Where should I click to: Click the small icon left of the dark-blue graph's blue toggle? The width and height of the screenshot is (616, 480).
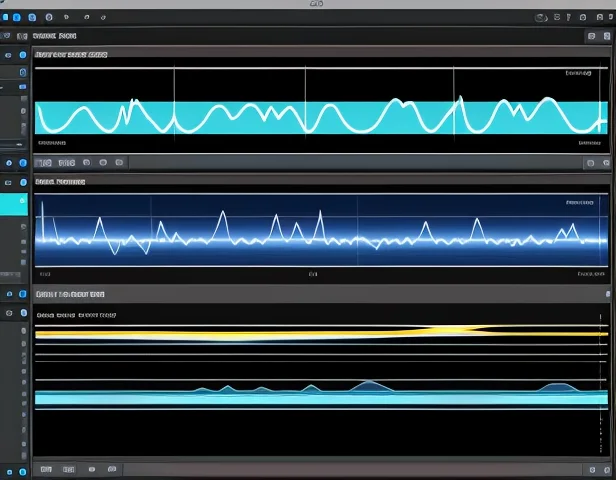coord(8,183)
